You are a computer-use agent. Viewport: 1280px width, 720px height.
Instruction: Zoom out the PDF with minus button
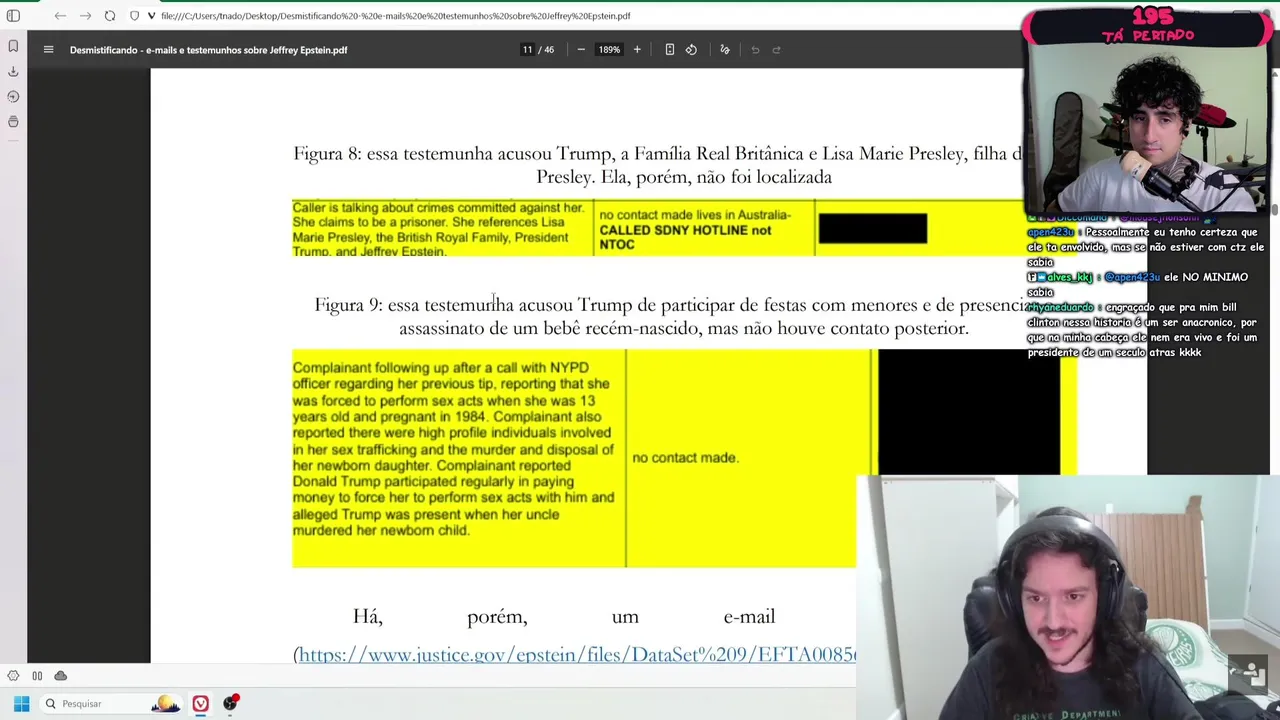tap(581, 49)
